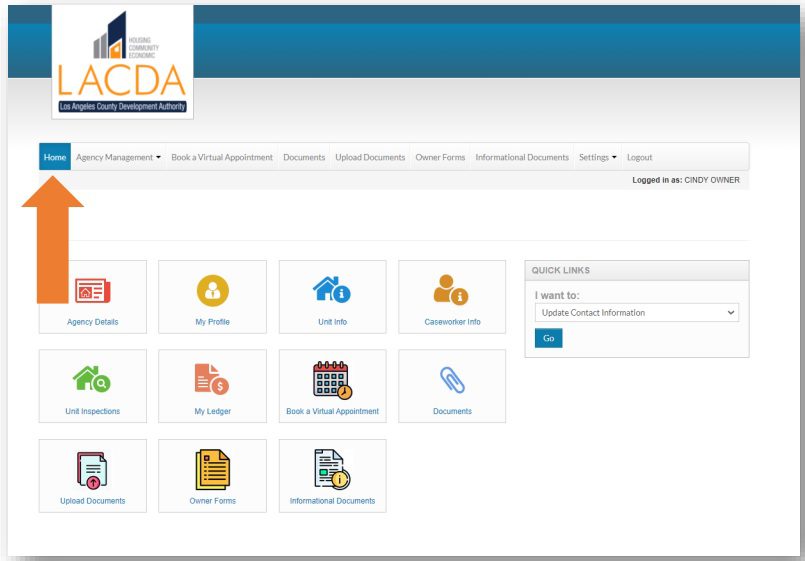
Task: Expand the Agency Management menu
Action: [x=118, y=158]
